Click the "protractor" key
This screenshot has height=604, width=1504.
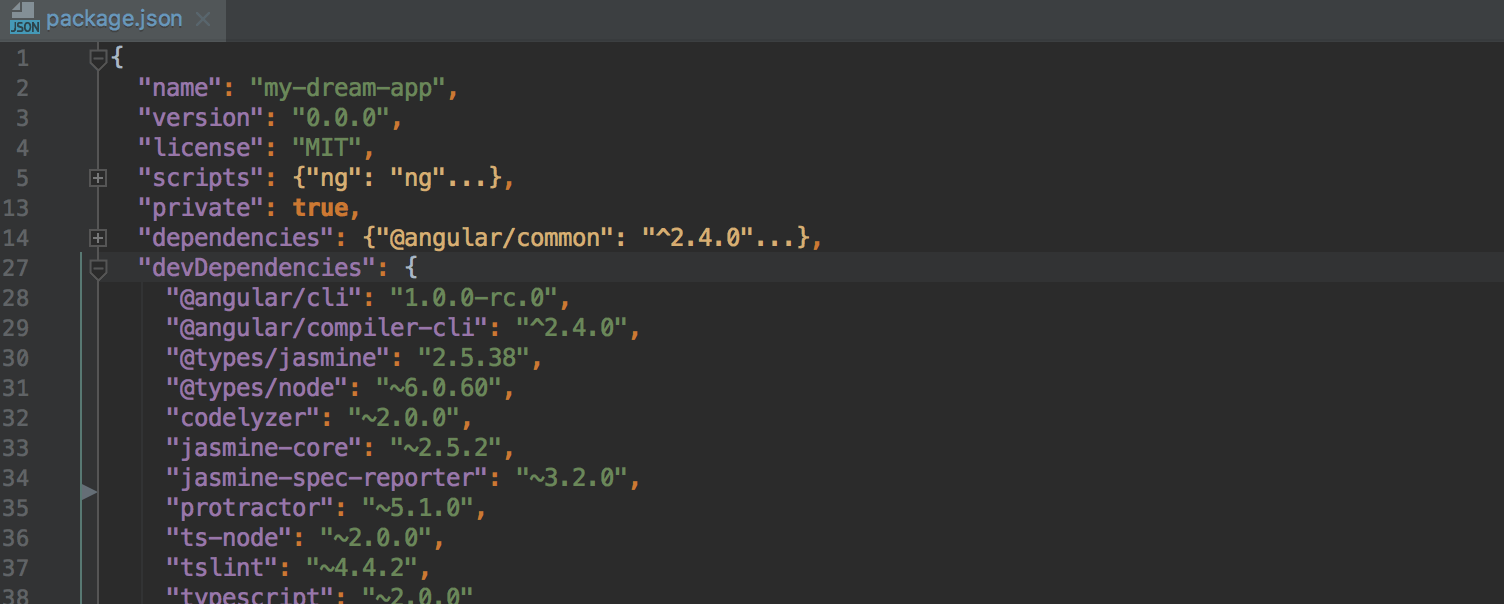coord(250,508)
